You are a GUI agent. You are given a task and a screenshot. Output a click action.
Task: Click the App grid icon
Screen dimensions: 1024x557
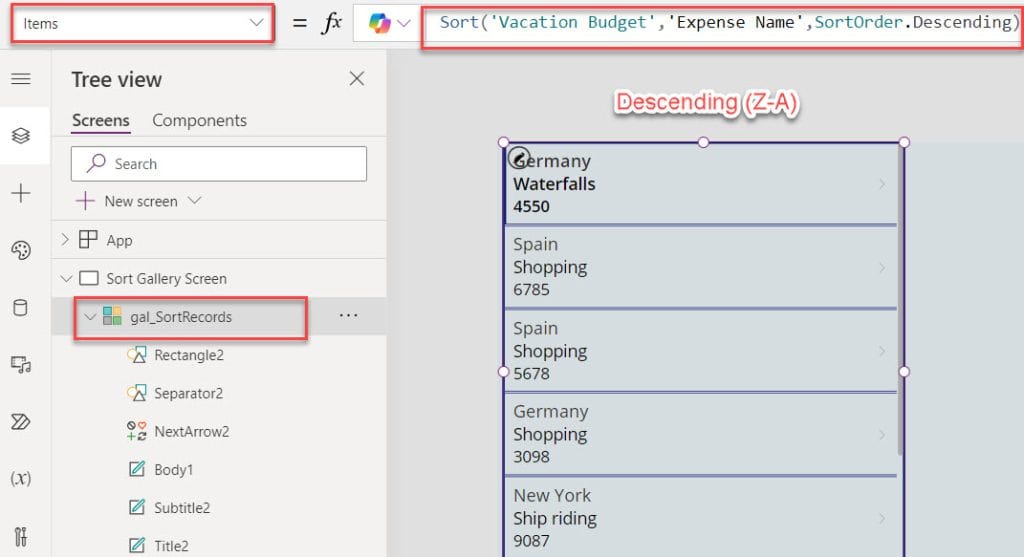tap(88, 240)
